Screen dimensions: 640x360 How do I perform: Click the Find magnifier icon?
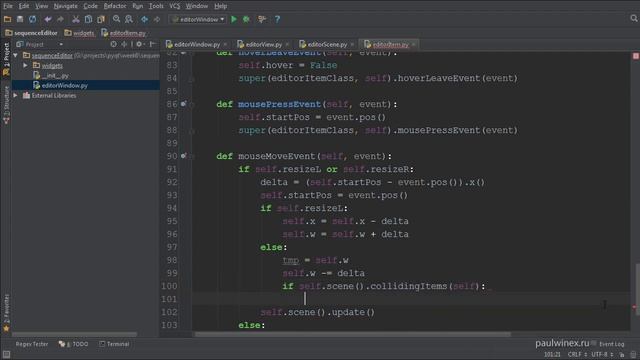coord(116,19)
